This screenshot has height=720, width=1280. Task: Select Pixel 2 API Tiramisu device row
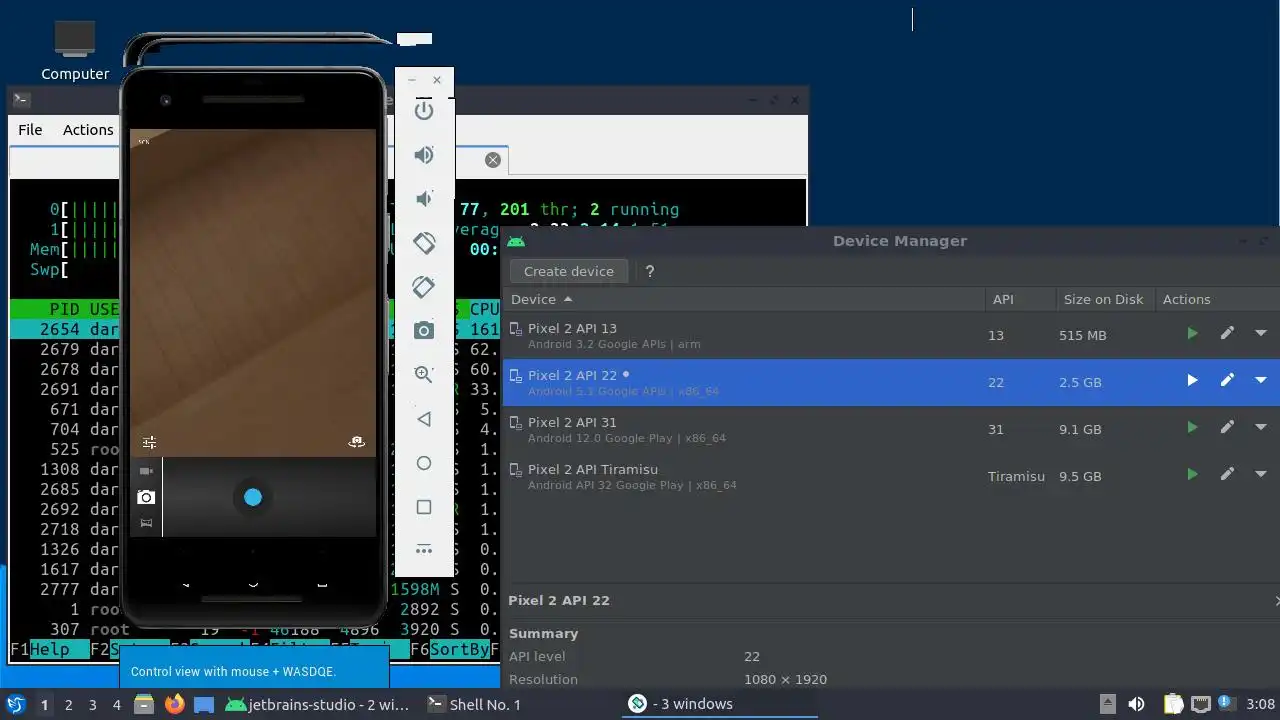tap(890, 476)
